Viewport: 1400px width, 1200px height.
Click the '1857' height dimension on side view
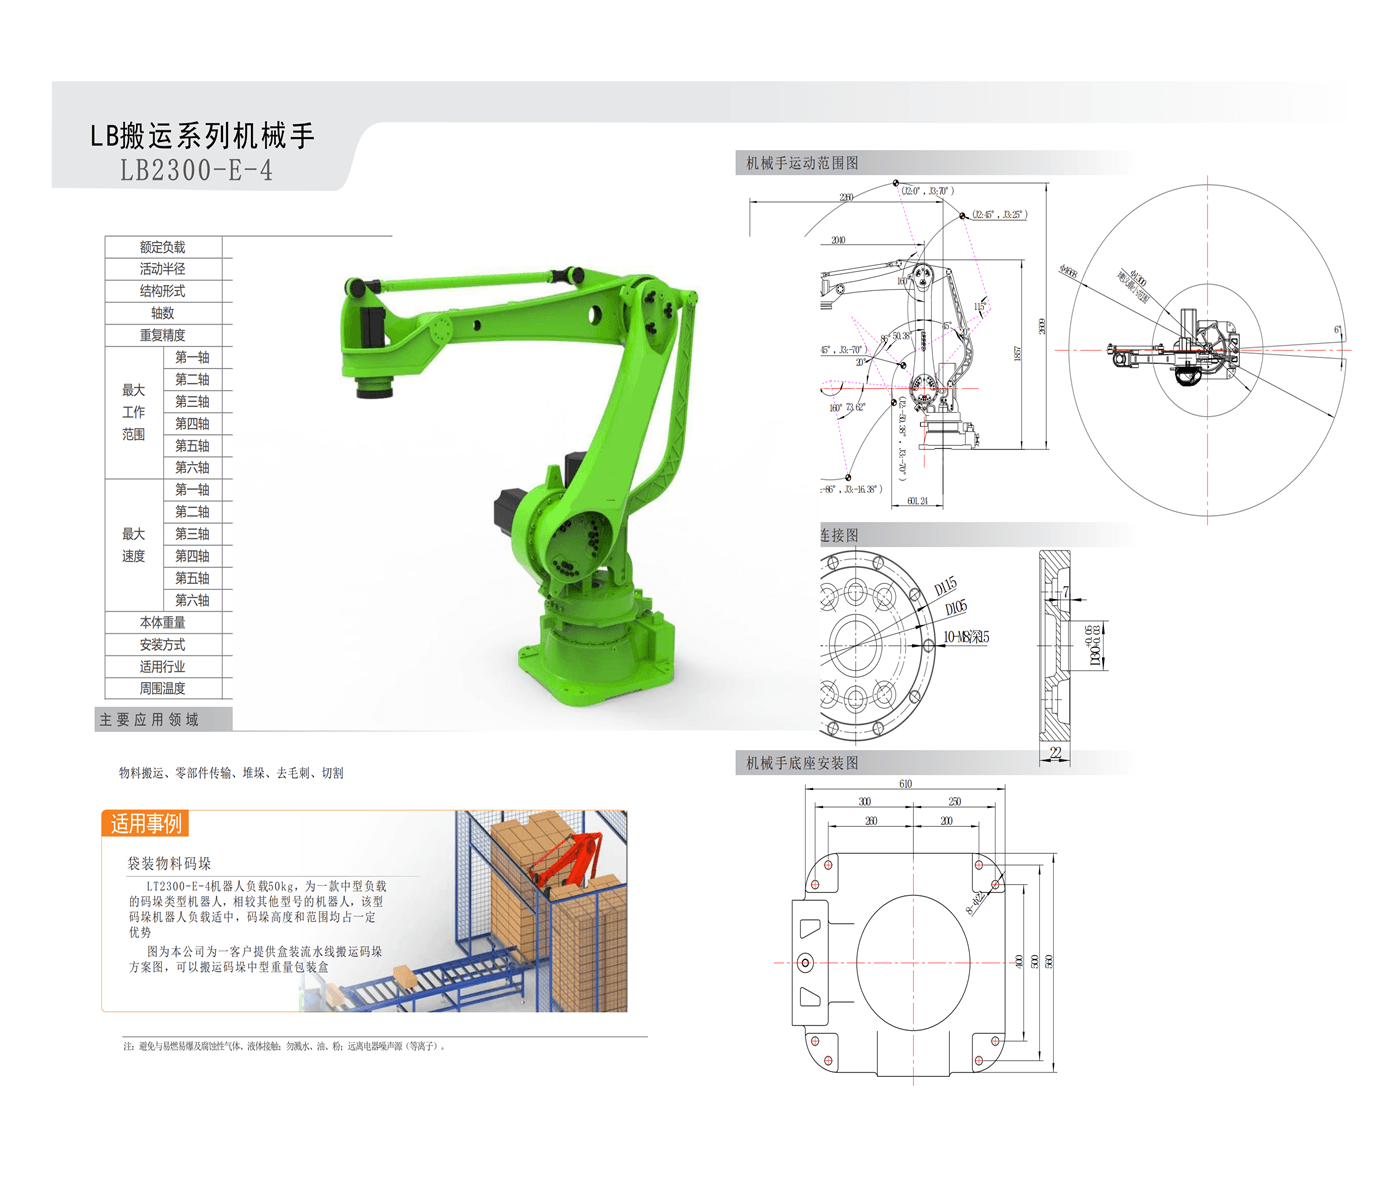pos(1018,353)
